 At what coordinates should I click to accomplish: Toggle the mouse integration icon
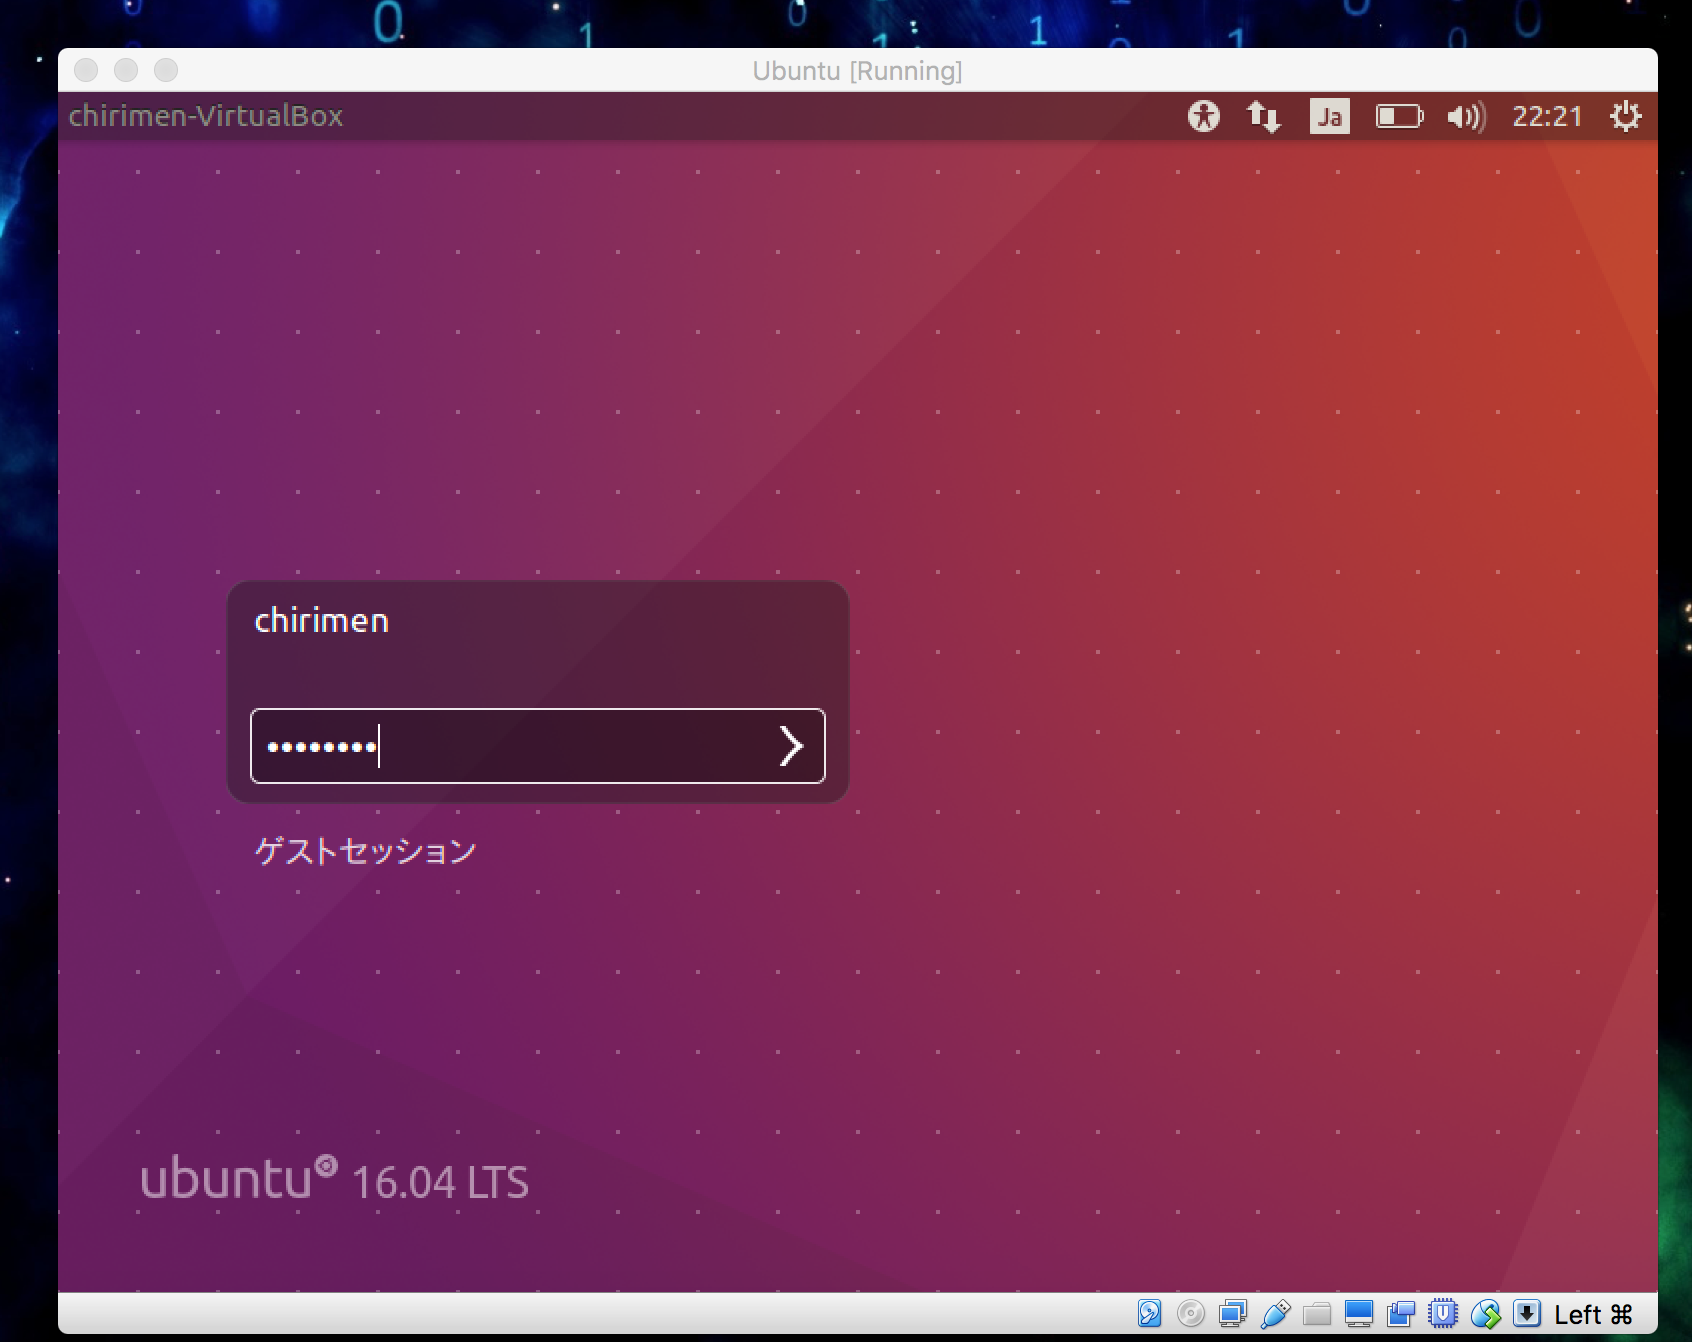pos(1485,1314)
